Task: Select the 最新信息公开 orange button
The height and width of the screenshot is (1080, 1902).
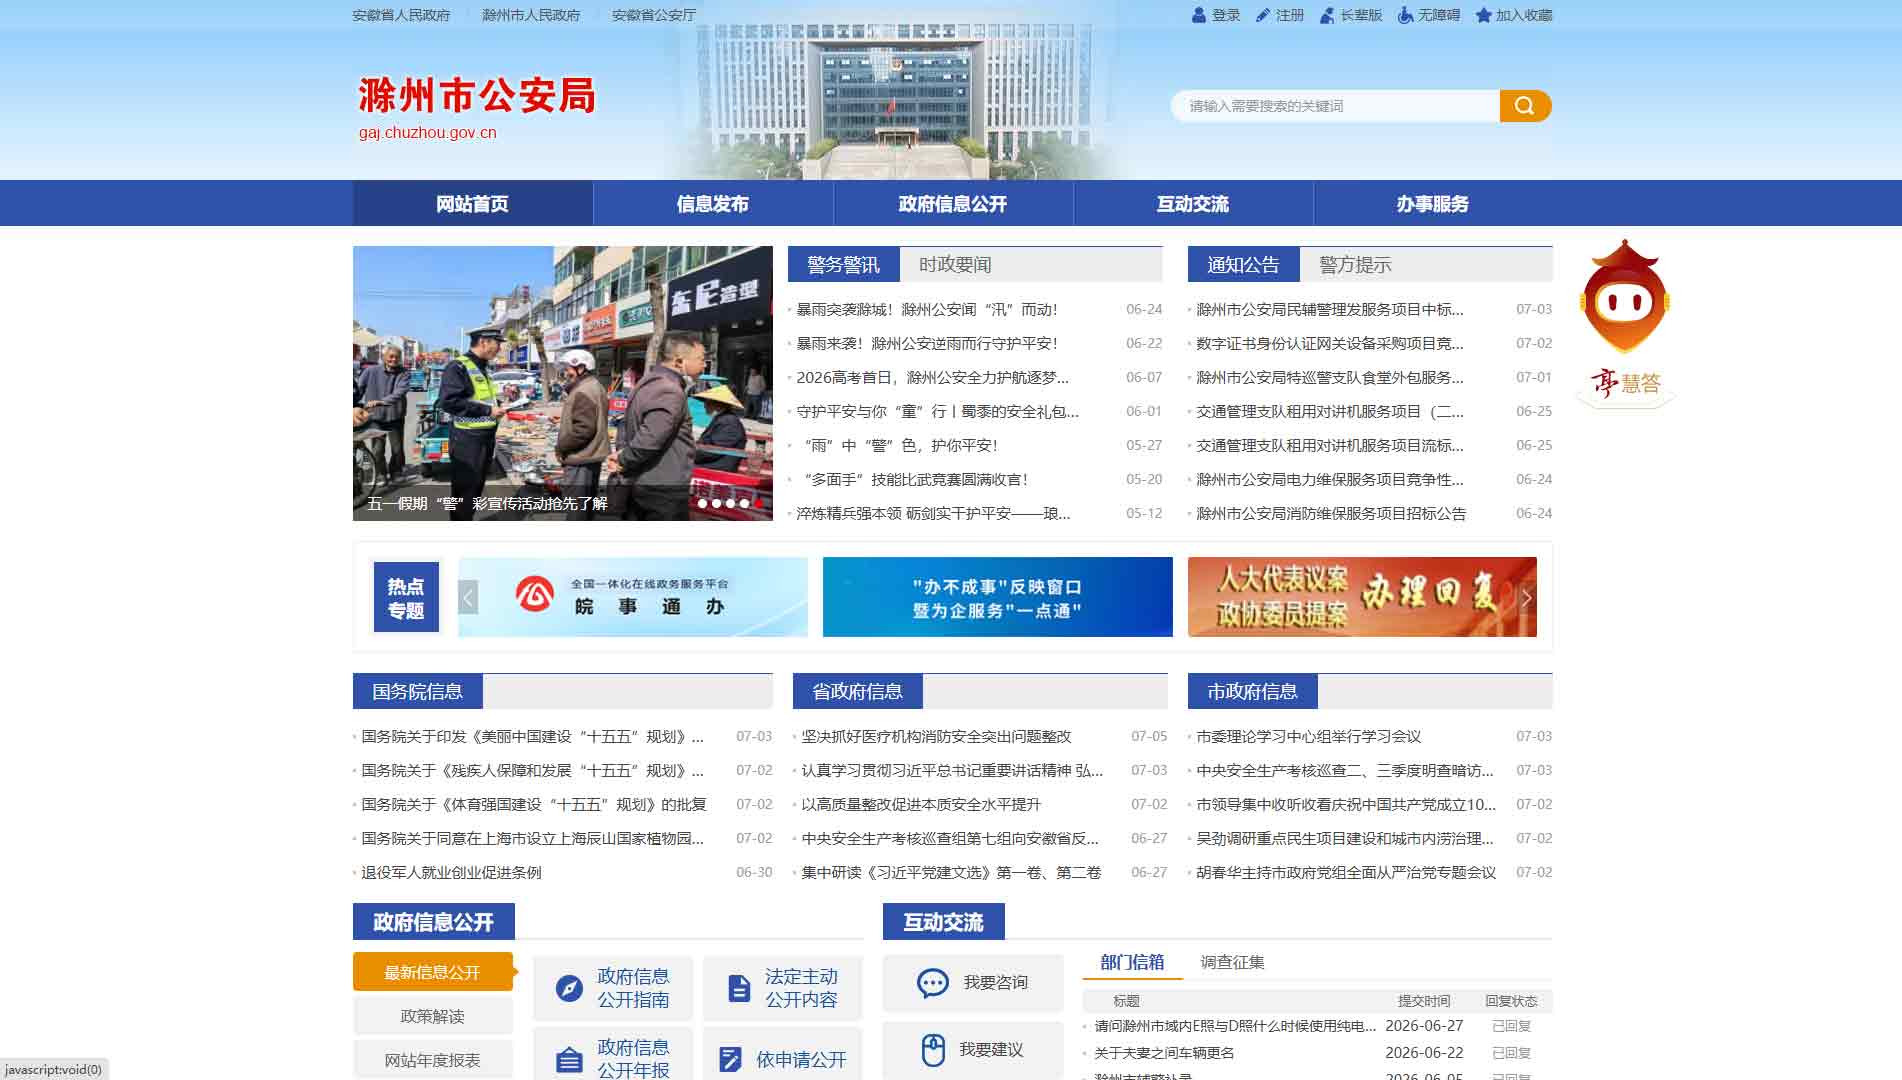Action: click(x=432, y=972)
